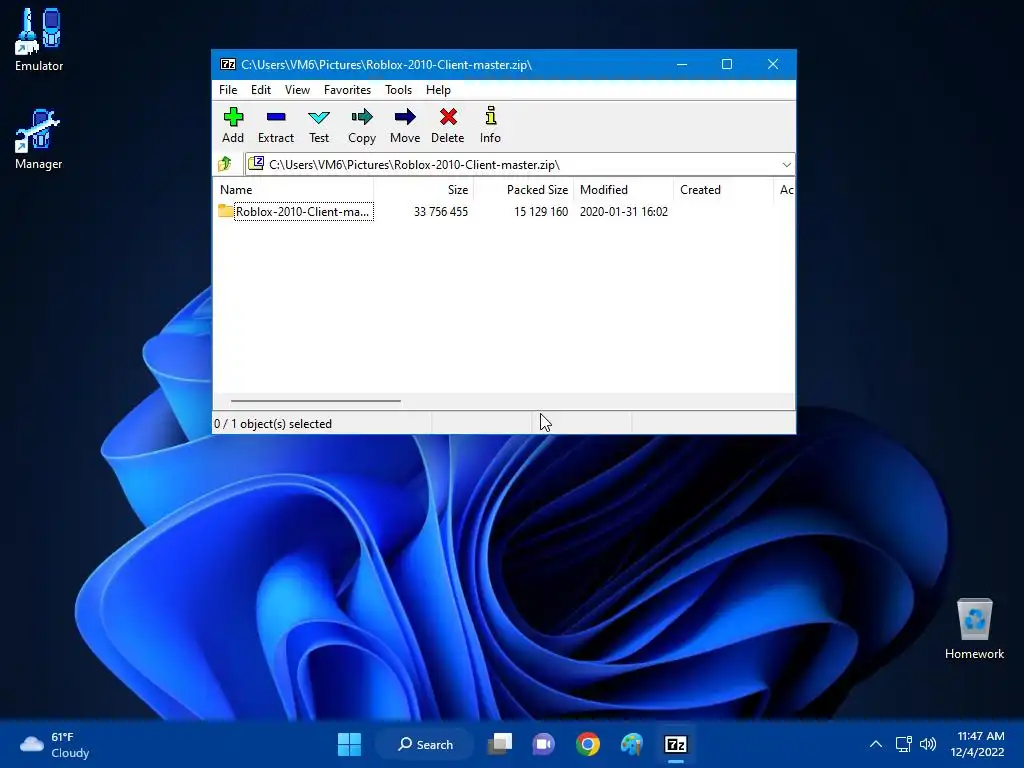Open the clock and date flyout
This screenshot has width=1024, height=768.
977,744
